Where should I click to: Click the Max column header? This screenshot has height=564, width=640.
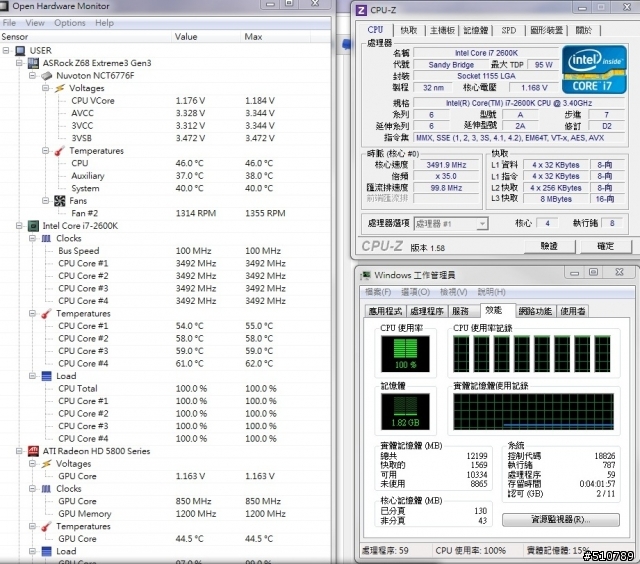[276, 37]
